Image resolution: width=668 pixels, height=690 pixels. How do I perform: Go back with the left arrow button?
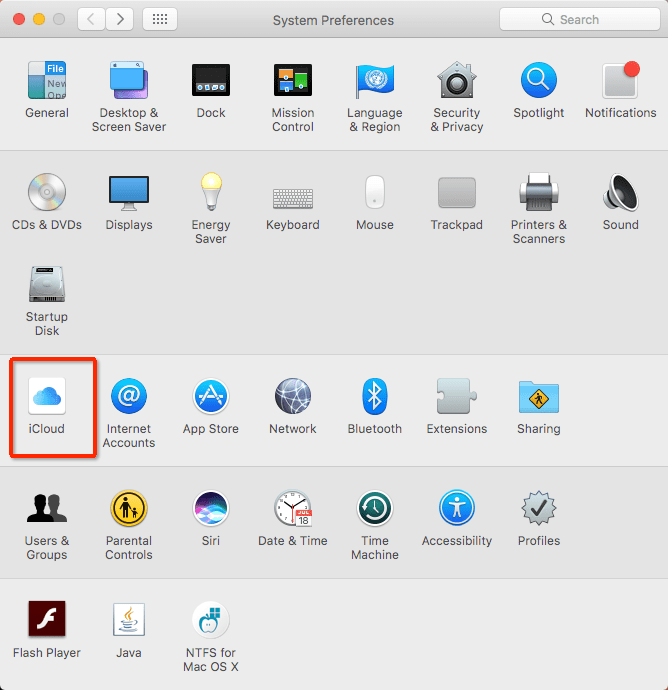pyautogui.click(x=91, y=19)
